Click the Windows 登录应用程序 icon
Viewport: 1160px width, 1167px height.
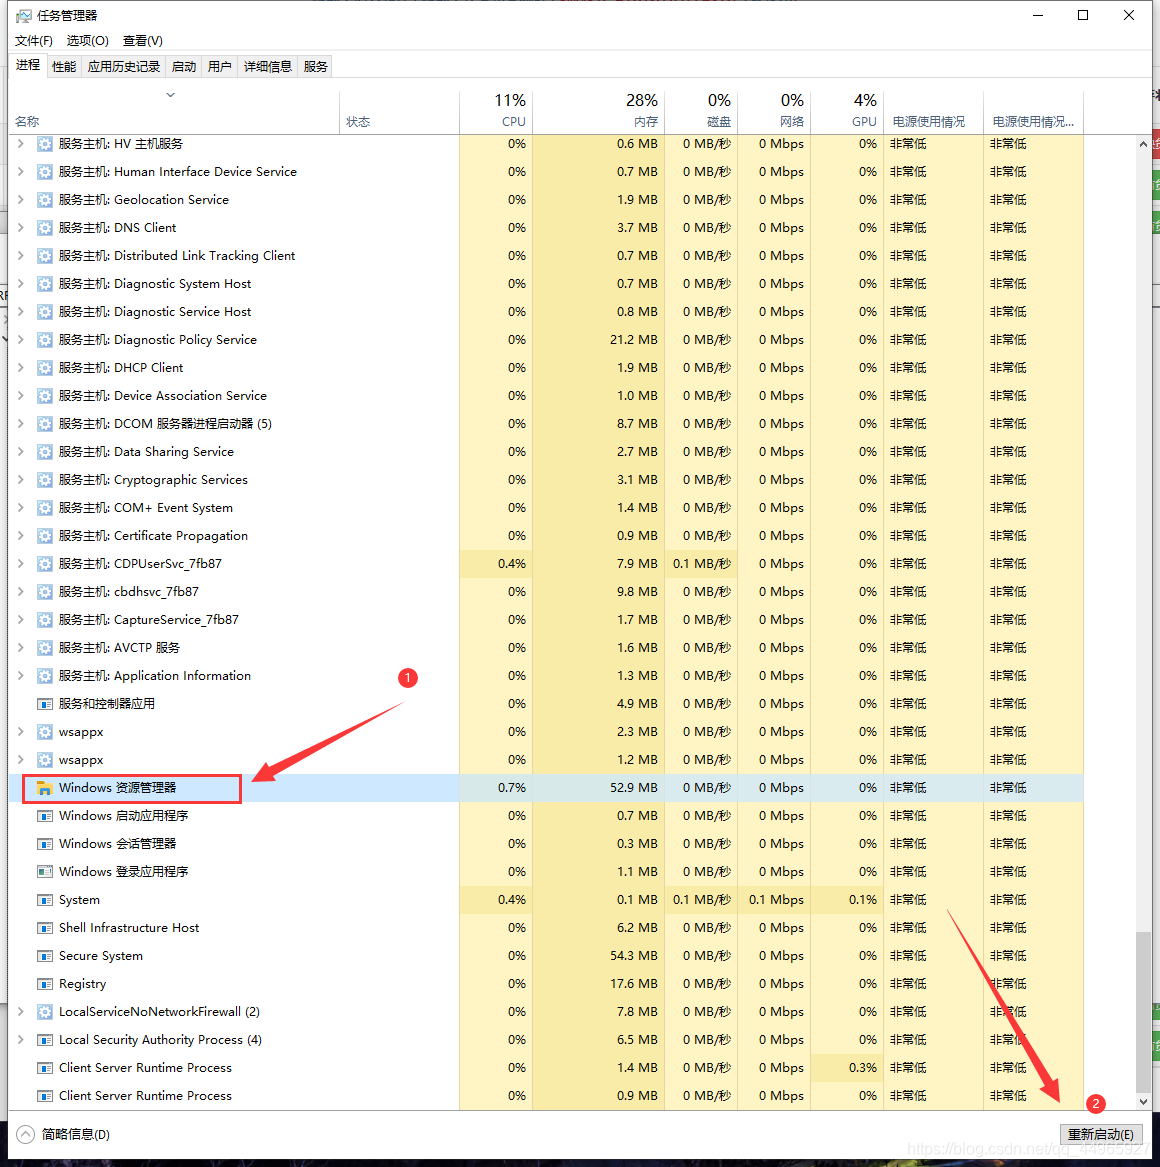point(45,872)
